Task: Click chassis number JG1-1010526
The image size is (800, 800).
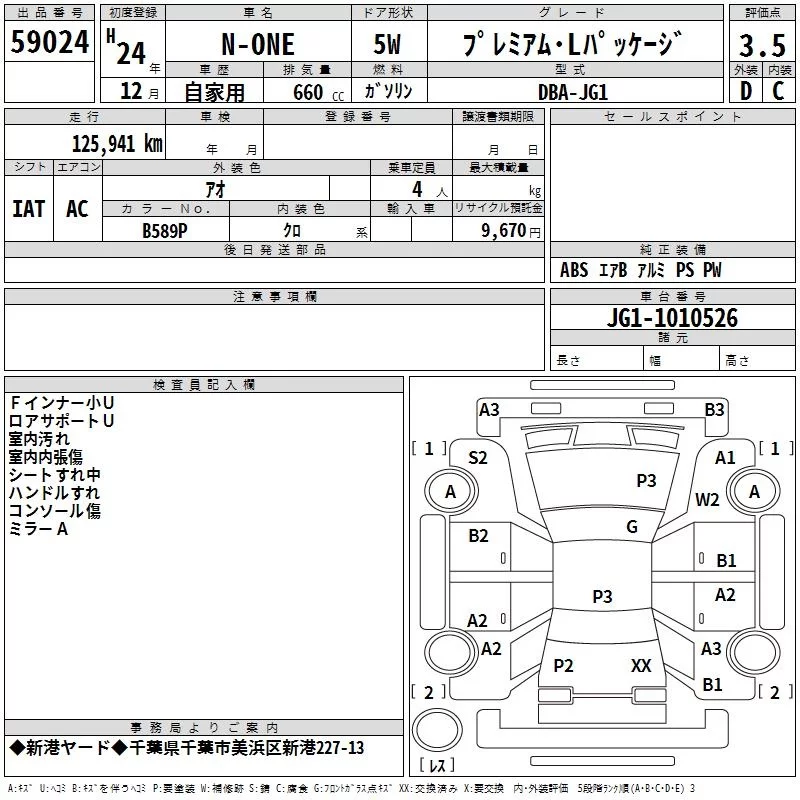Action: pos(672,318)
